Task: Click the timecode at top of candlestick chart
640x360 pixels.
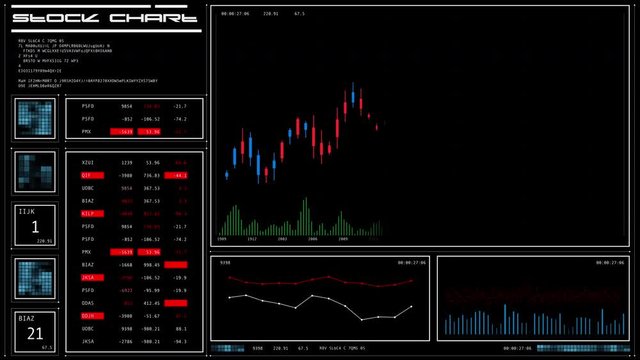Action: pyautogui.click(x=235, y=13)
